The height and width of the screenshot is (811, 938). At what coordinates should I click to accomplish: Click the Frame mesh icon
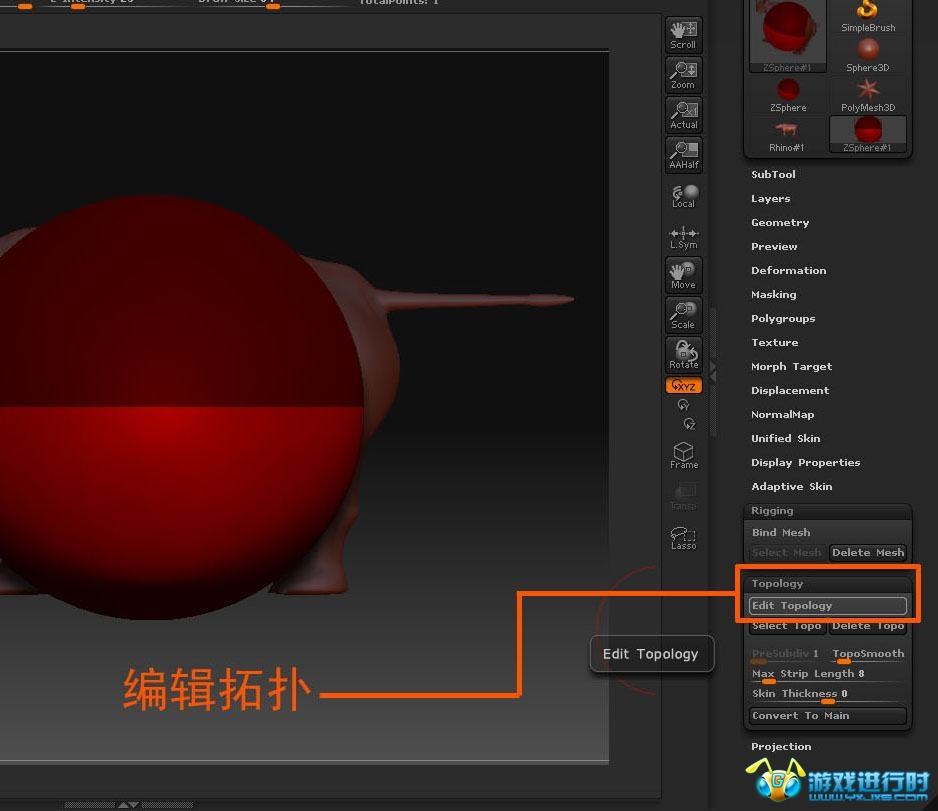684,456
